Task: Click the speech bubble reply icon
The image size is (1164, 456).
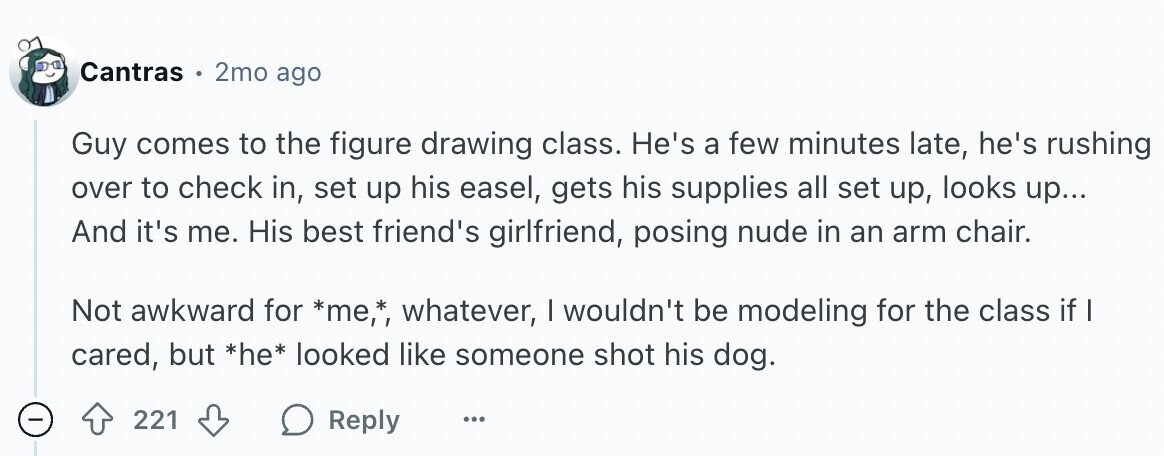Action: coord(298,421)
